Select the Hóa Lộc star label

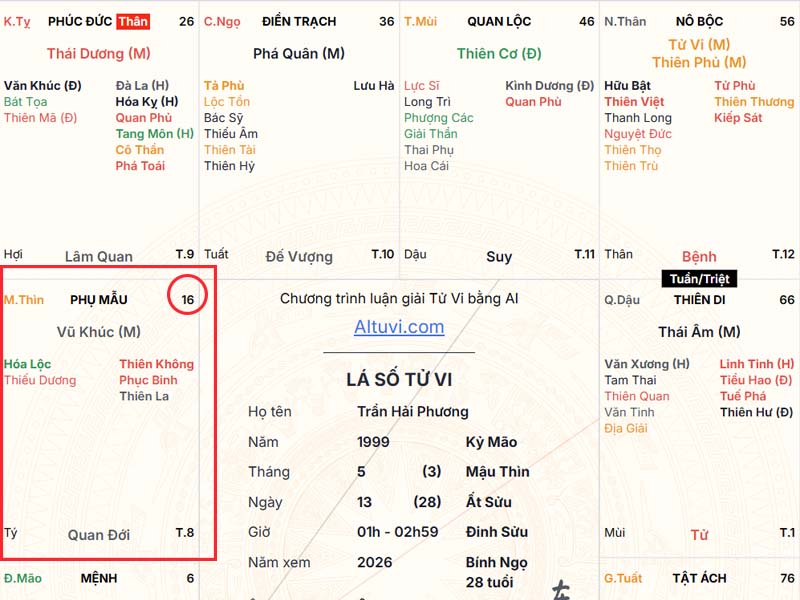[28, 364]
